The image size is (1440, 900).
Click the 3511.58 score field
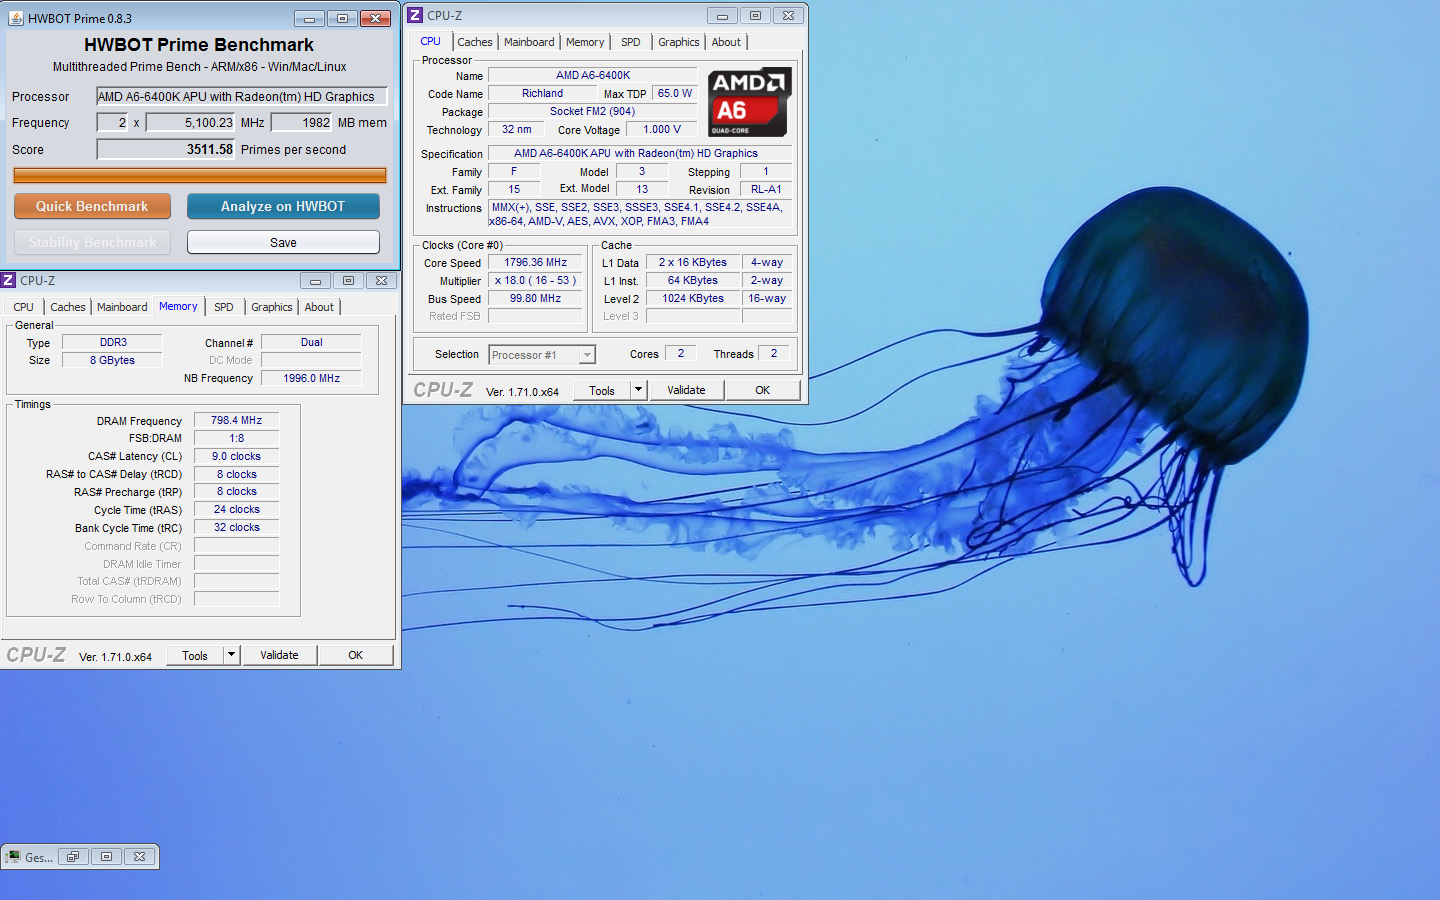(x=166, y=149)
